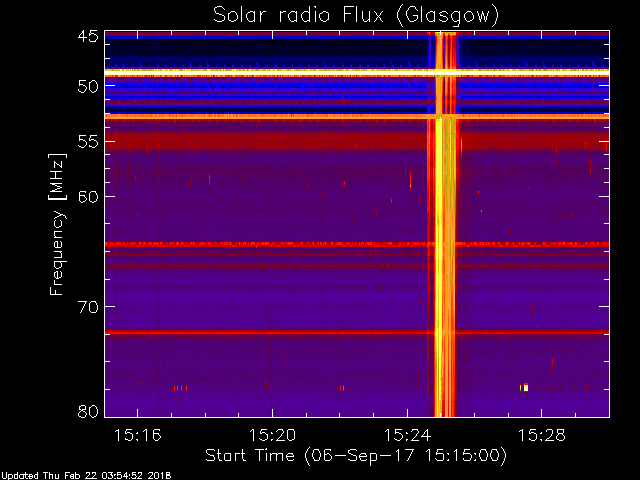Click the 'Start Time (06-Sep-17 15:15:00)' label
The image size is (640, 480).
356,456
